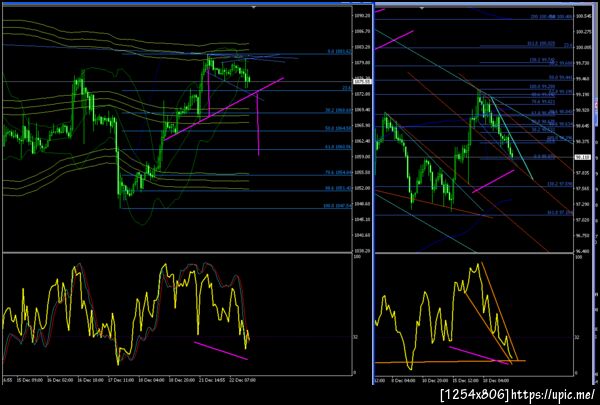Click the 97.290 price scale label on right chart
The width and height of the screenshot is (600, 405).
[x=583, y=204]
